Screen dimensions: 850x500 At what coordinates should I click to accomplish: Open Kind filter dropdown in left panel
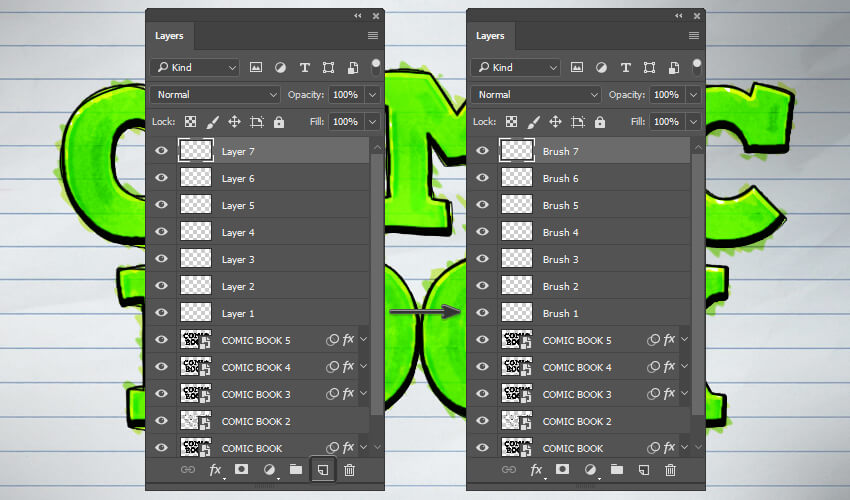click(x=195, y=67)
